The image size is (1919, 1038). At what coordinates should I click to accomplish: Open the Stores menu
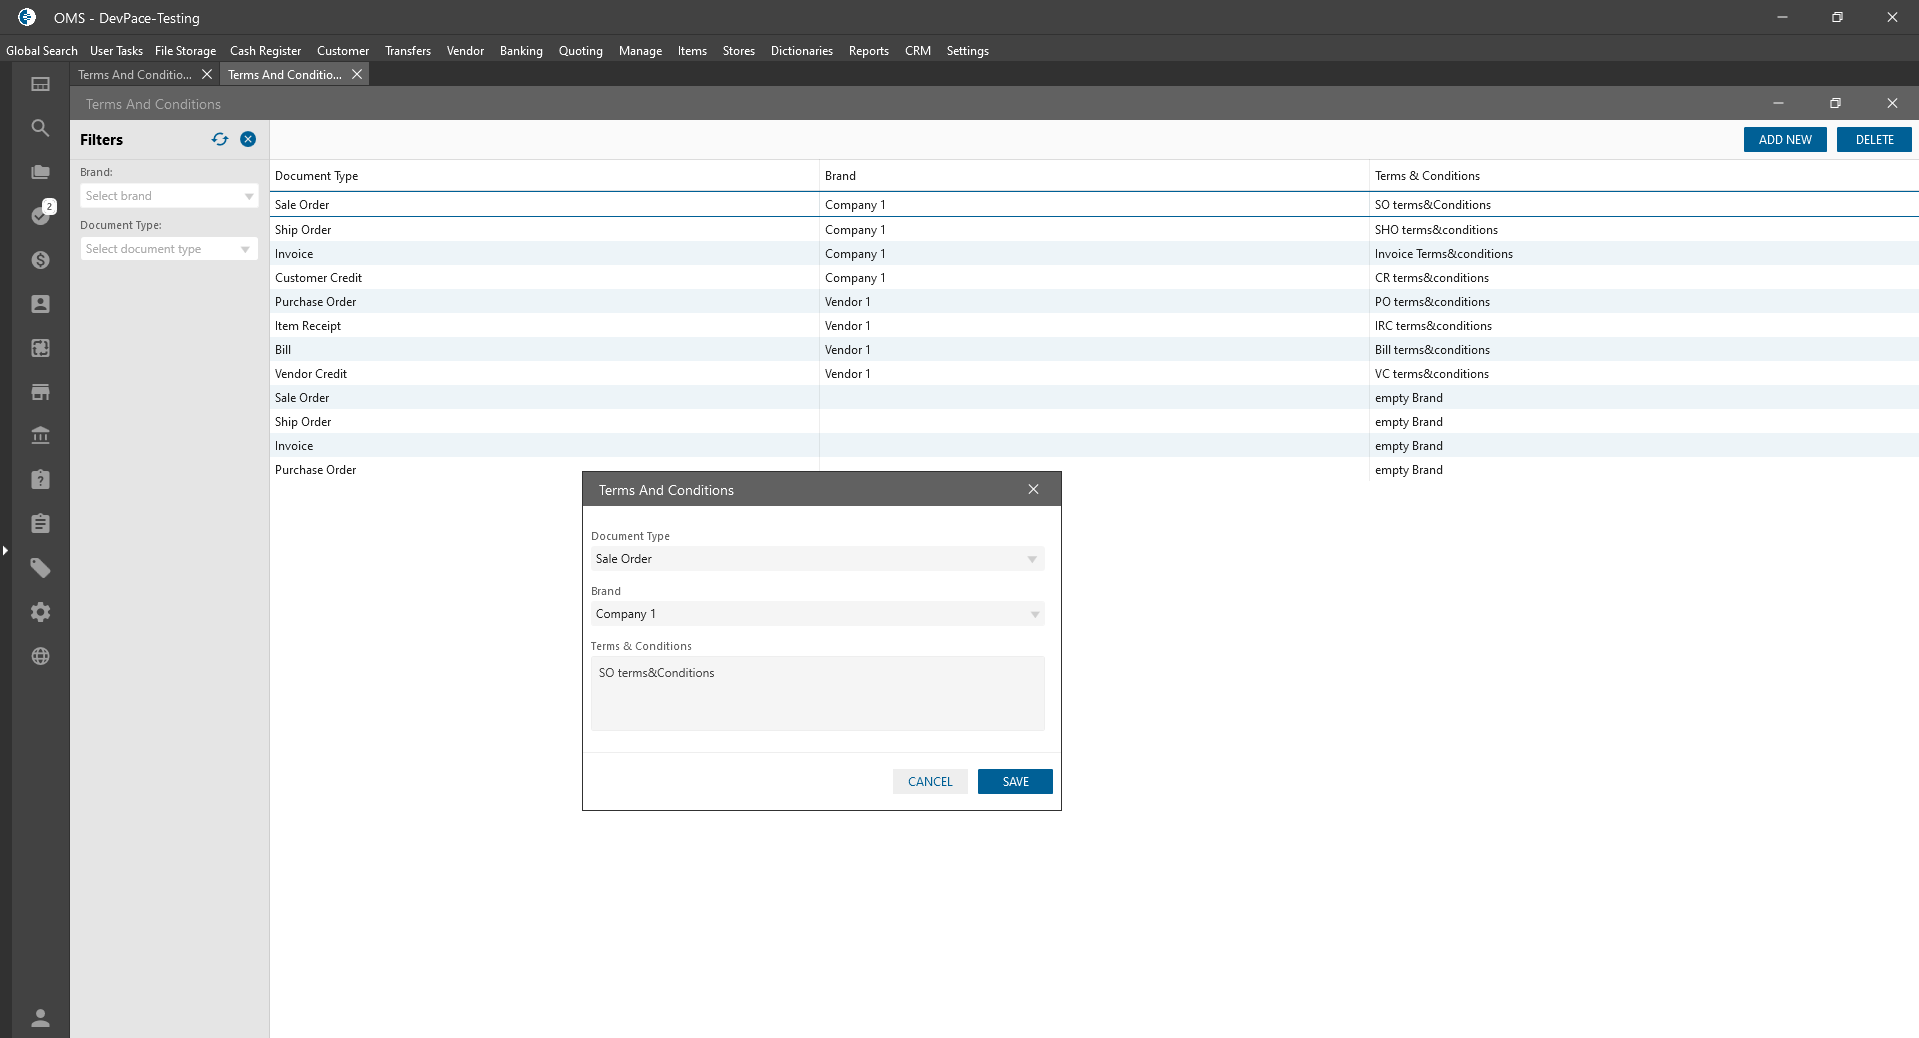click(x=739, y=51)
